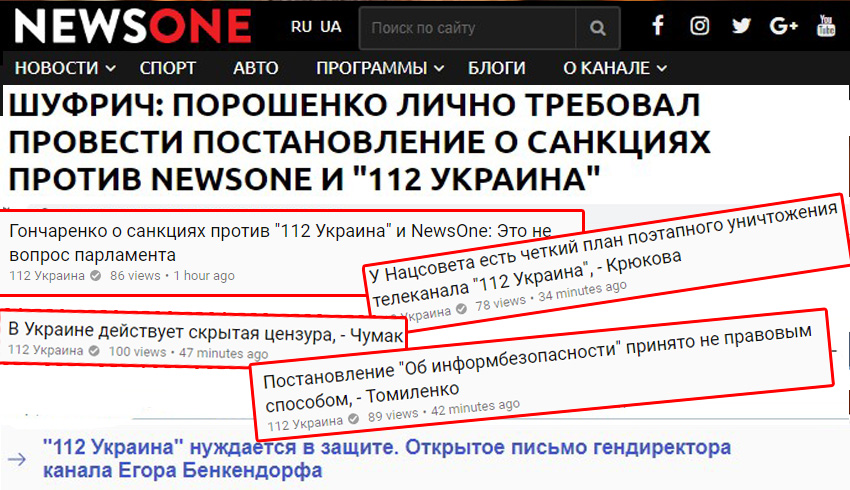Go to the АВТО section
This screenshot has width=850, height=490.
256,69
